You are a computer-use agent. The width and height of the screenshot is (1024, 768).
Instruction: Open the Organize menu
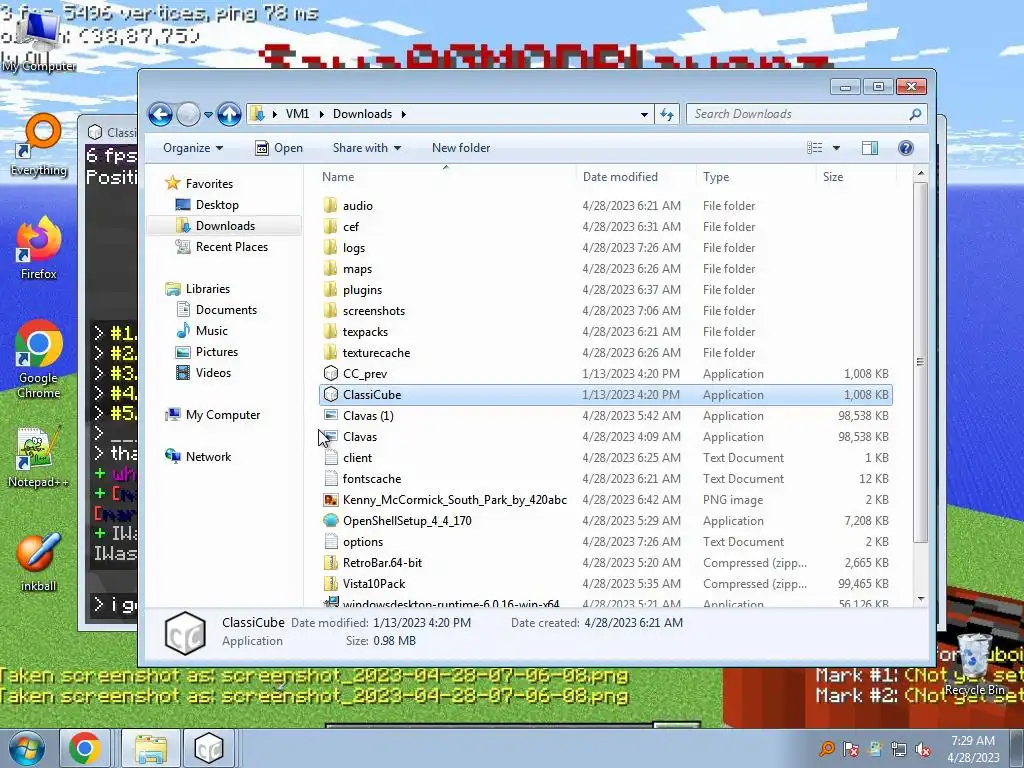(193, 148)
